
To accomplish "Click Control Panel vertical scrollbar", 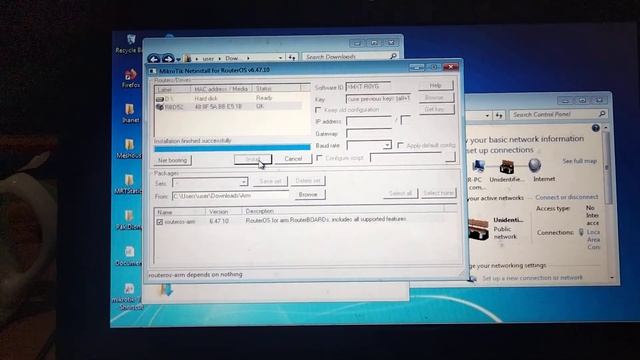I will (607, 167).
